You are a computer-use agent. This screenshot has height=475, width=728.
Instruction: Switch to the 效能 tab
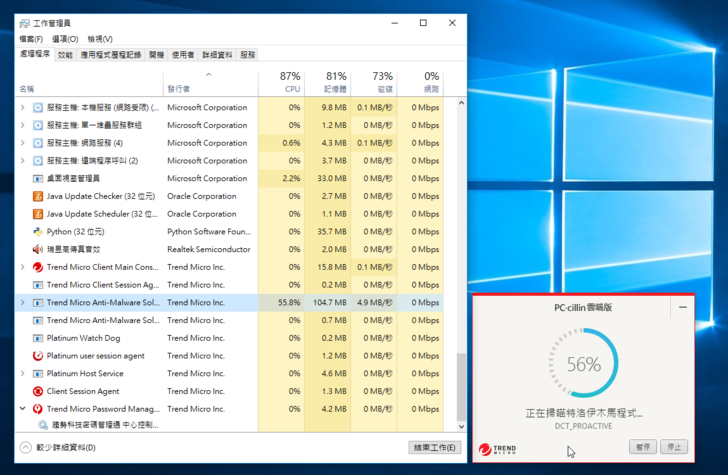coord(65,55)
